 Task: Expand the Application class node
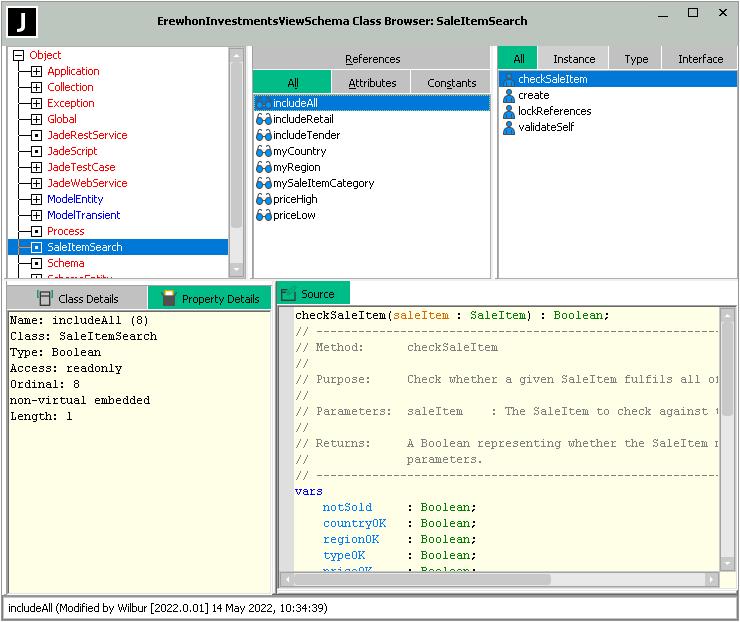pyautogui.click(x=36, y=71)
